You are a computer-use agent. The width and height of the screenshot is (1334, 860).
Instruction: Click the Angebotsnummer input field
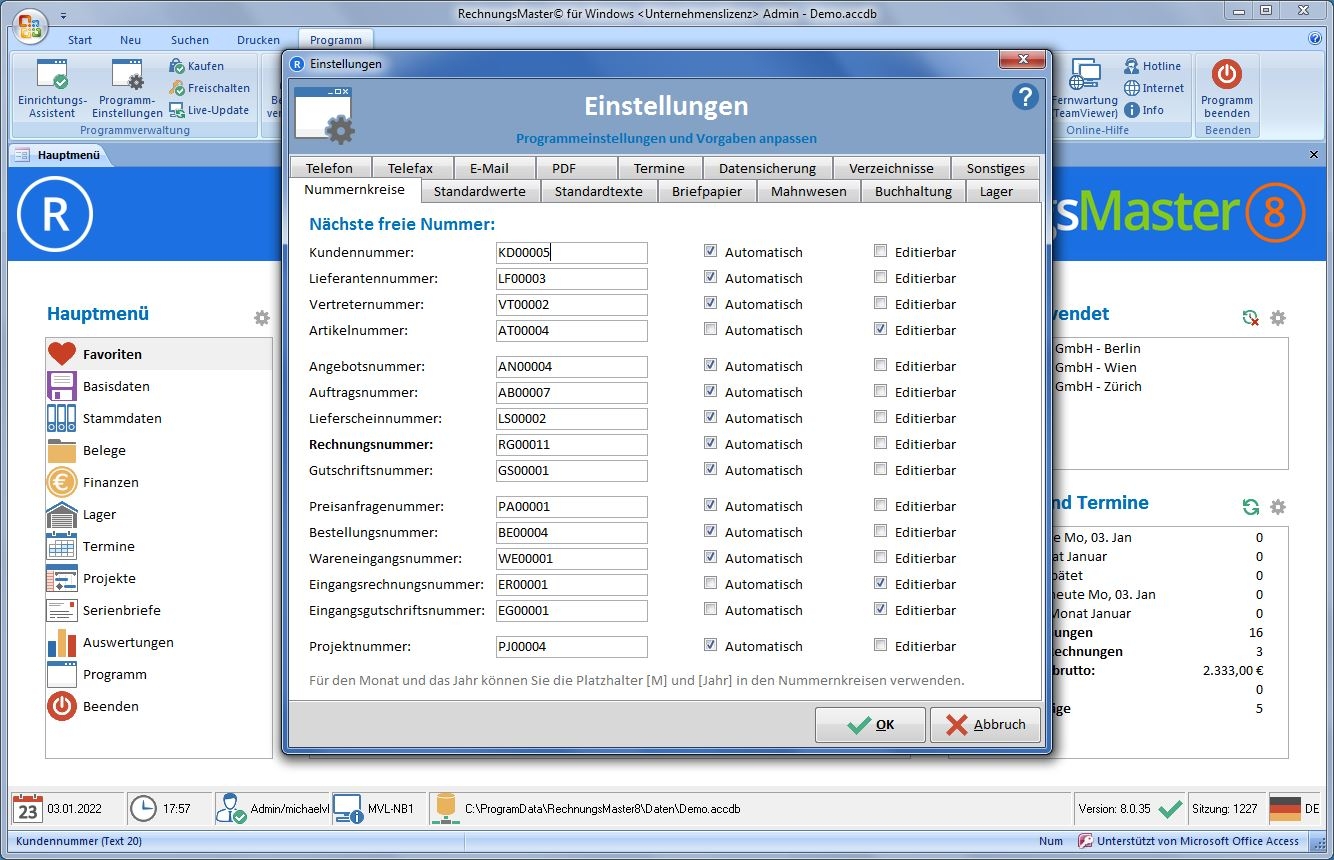(572, 367)
